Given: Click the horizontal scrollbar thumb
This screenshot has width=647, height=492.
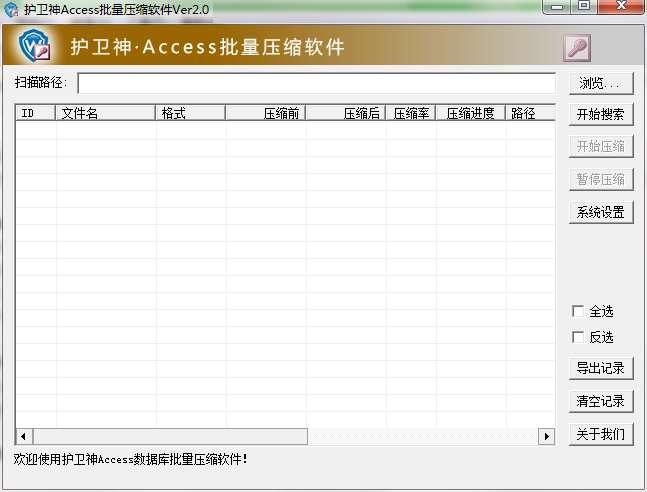Looking at the screenshot, I should 170,436.
